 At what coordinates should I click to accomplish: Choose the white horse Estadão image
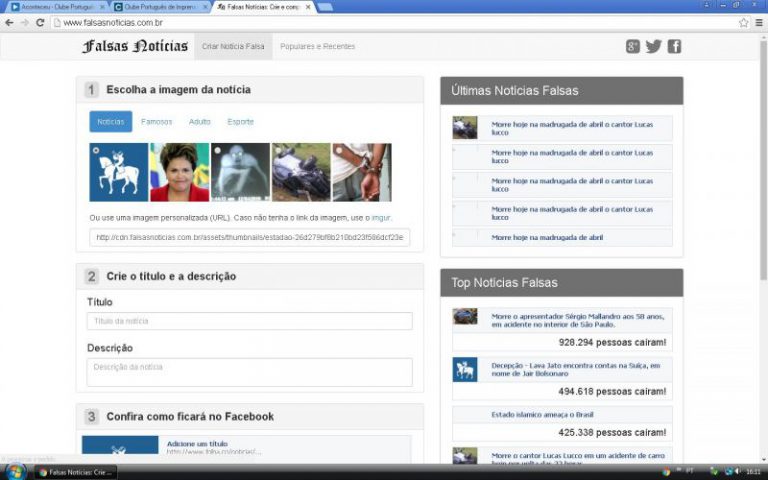[x=119, y=172]
